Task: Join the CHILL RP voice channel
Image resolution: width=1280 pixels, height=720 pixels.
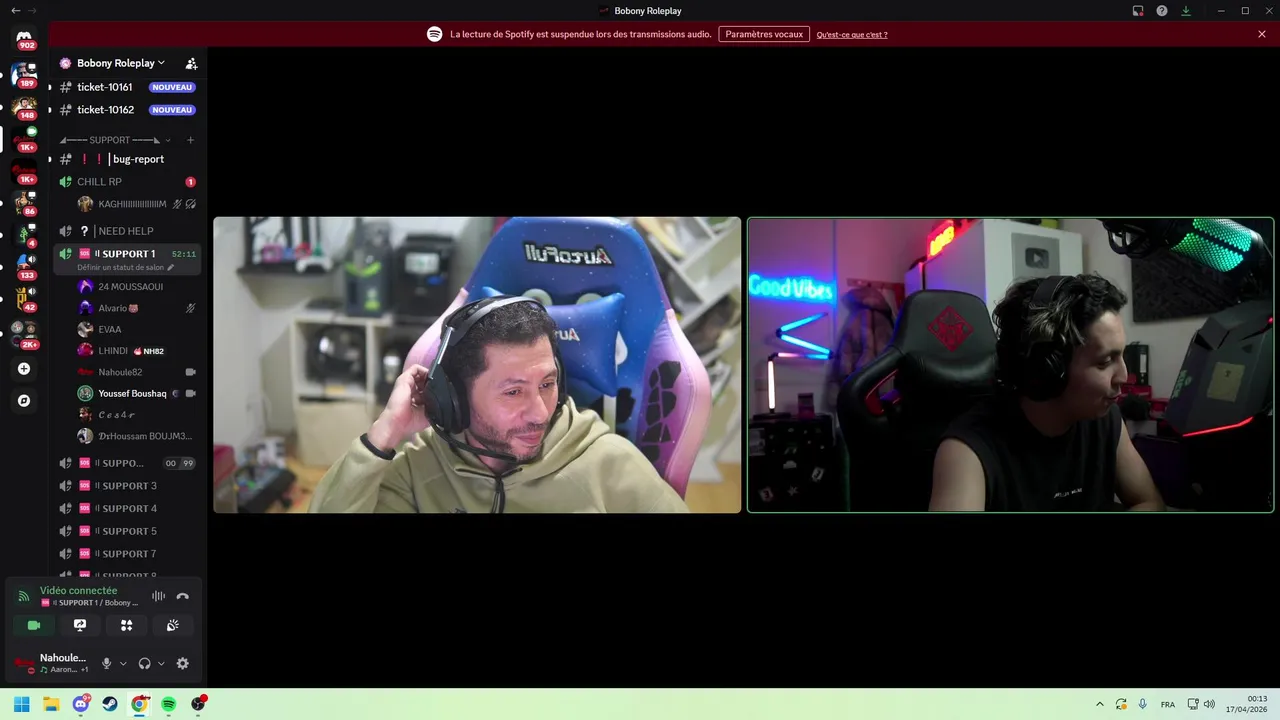Action: [x=127, y=182]
